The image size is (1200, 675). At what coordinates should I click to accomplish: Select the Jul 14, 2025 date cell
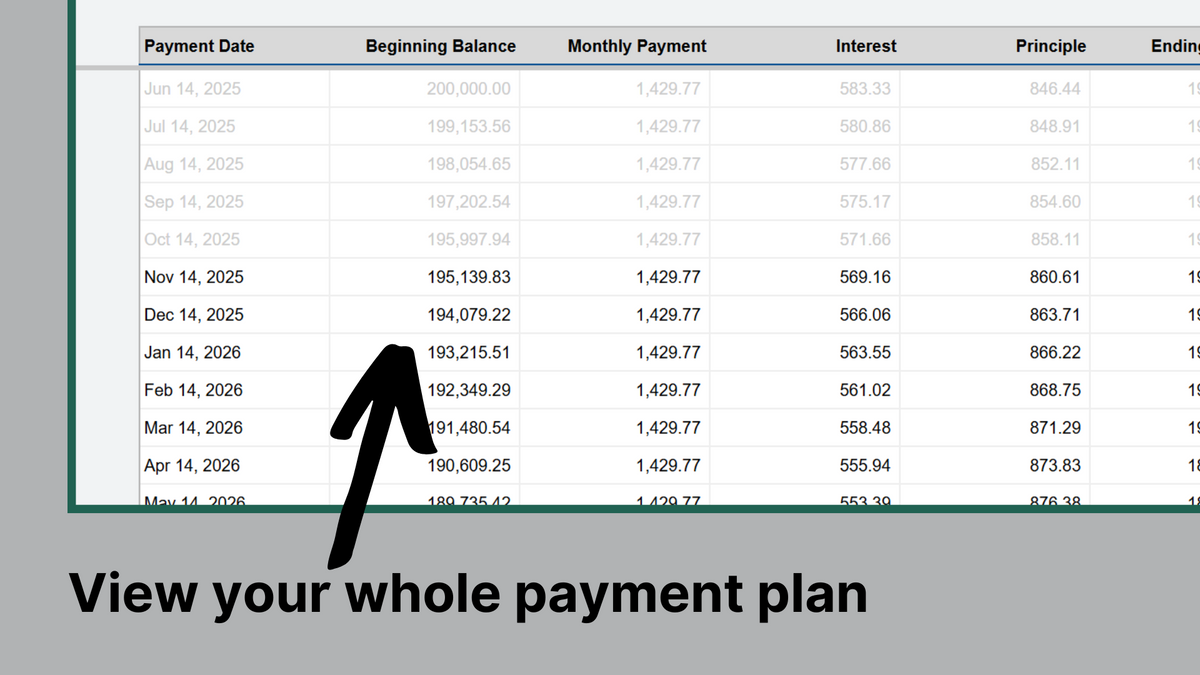tap(234, 127)
